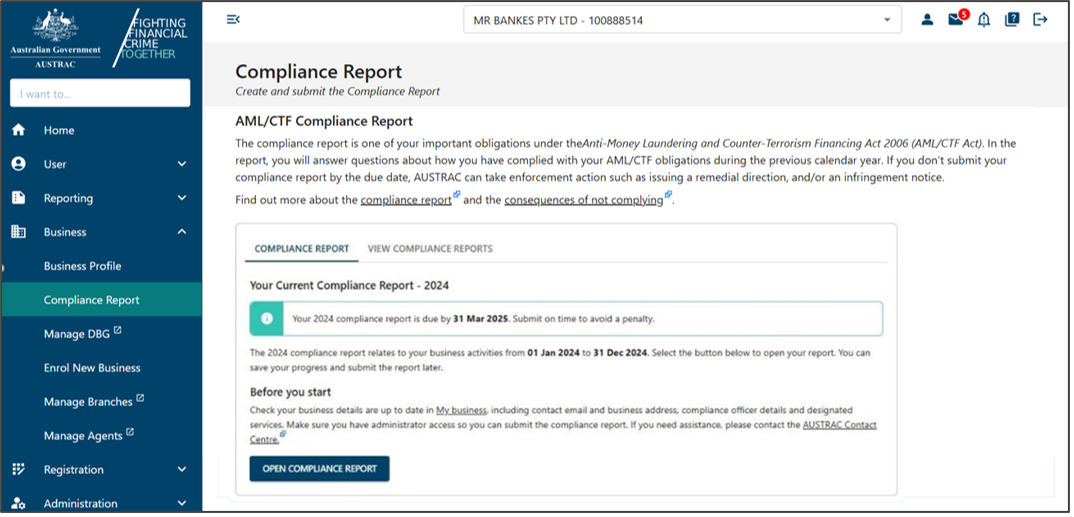This screenshot has width=1074, height=517.
Task: Expand the User menu chevron
Action: tap(182, 164)
